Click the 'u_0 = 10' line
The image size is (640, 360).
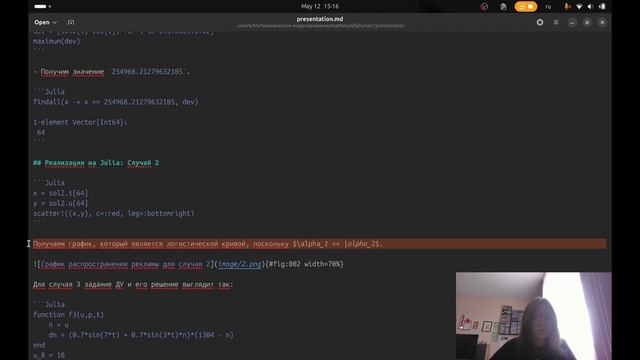click(x=49, y=355)
